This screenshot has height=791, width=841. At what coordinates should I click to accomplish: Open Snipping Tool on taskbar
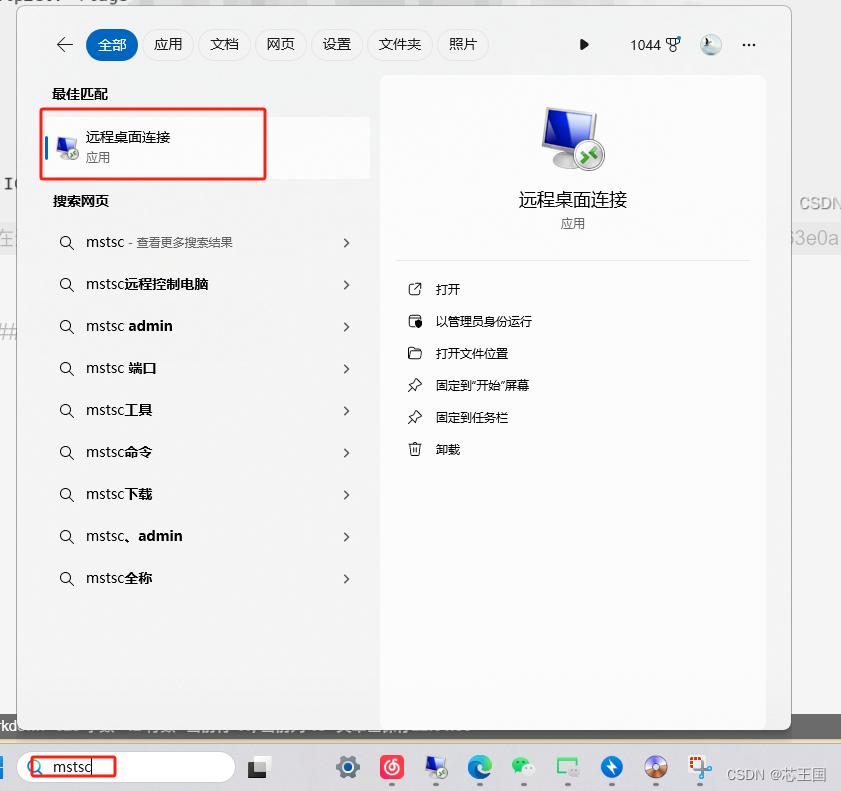click(700, 767)
